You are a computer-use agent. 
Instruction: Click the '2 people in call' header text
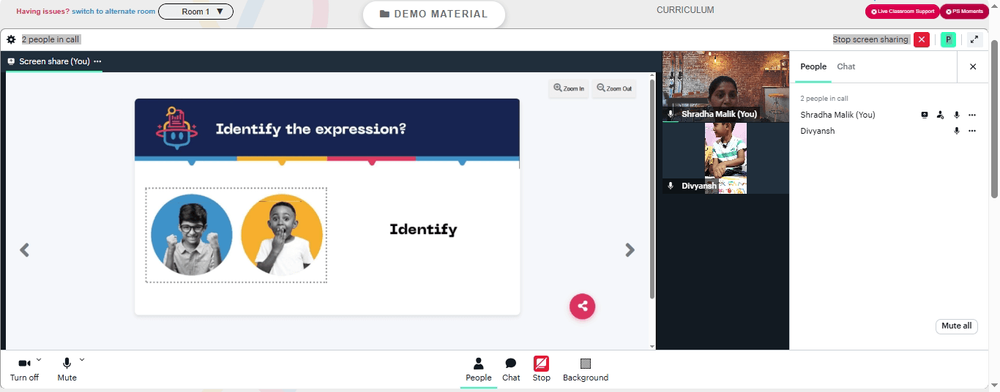pyautogui.click(x=50, y=40)
